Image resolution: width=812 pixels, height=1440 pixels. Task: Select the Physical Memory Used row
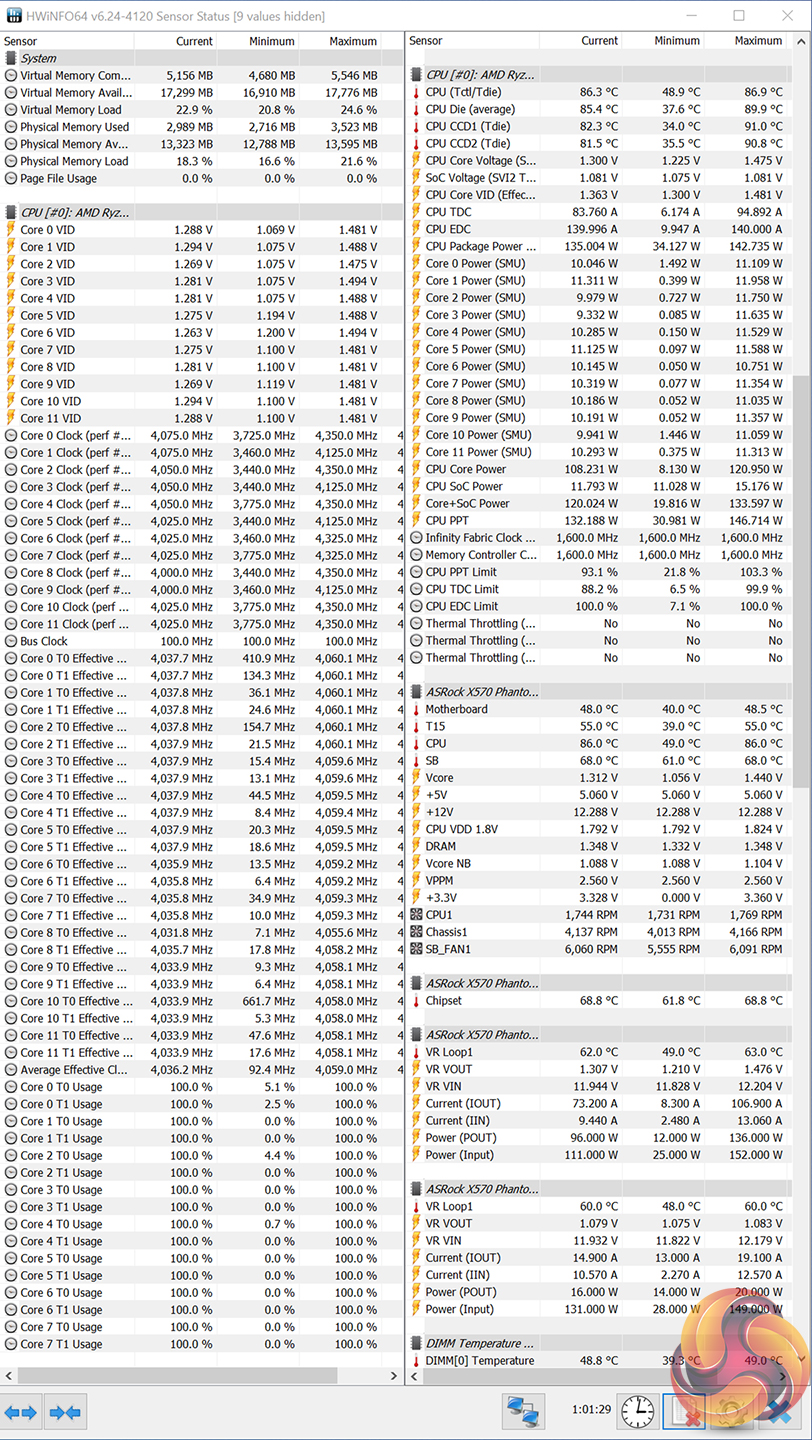(x=203, y=127)
